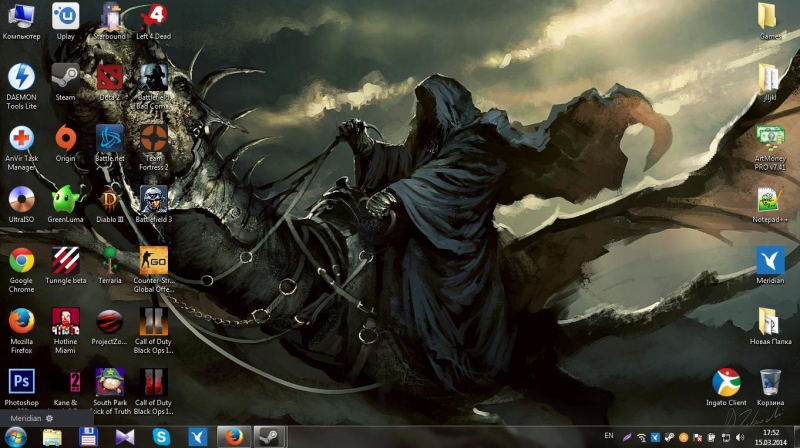The width and height of the screenshot is (800, 448).
Task: Select the GreenLuma star icon
Action: tap(65, 205)
